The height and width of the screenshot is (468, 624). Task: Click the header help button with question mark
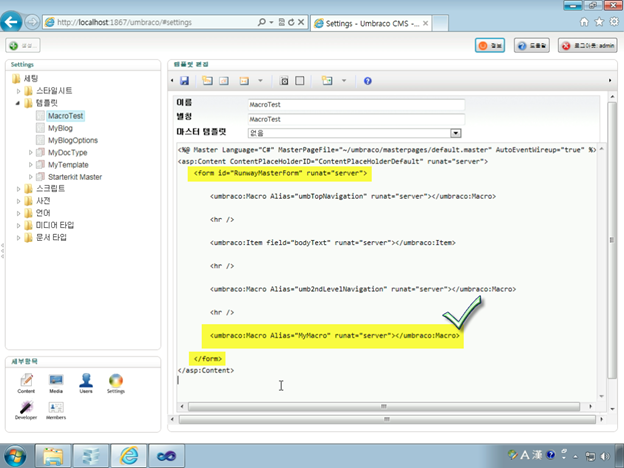532,45
